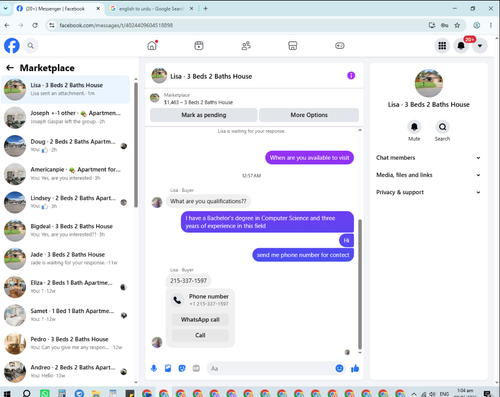The width and height of the screenshot is (500, 397).
Task: Click the Call button
Action: tap(200, 335)
